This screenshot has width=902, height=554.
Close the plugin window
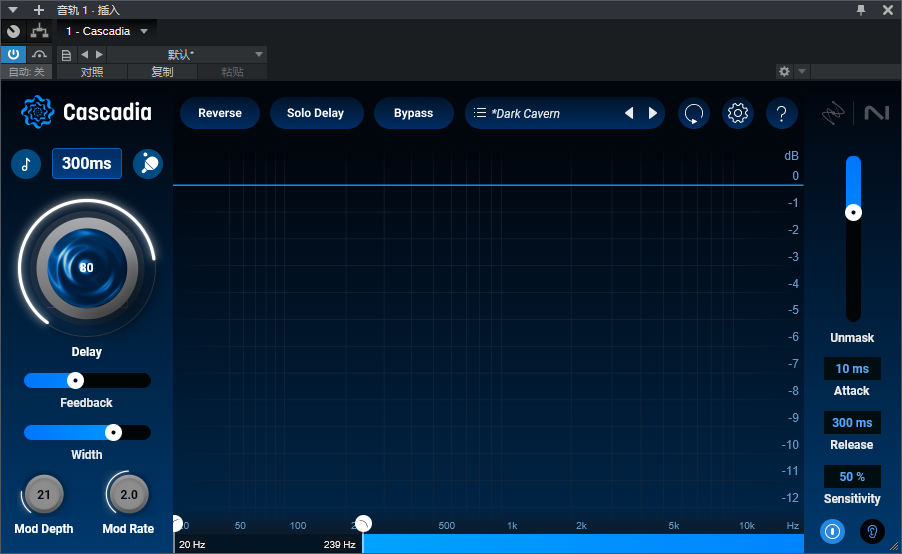pyautogui.click(x=888, y=10)
